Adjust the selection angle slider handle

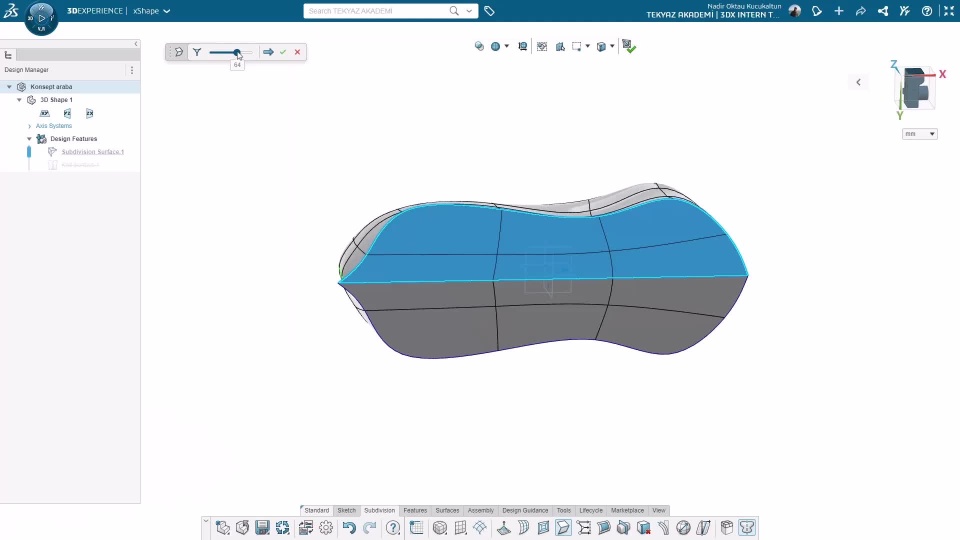click(237, 52)
